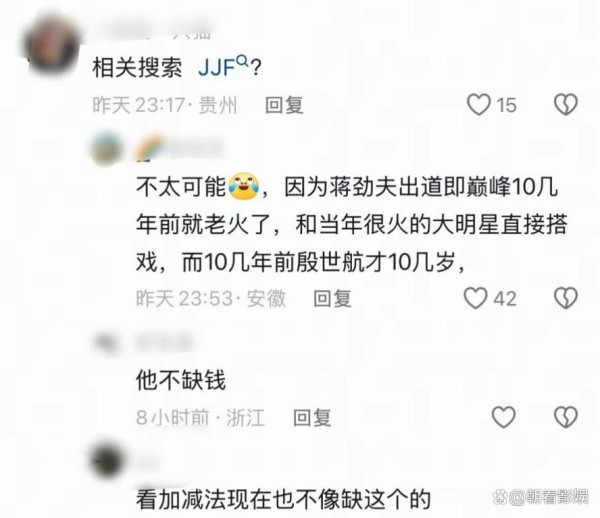
Task: Like the 他不缺钱 comment
Action: [504, 417]
